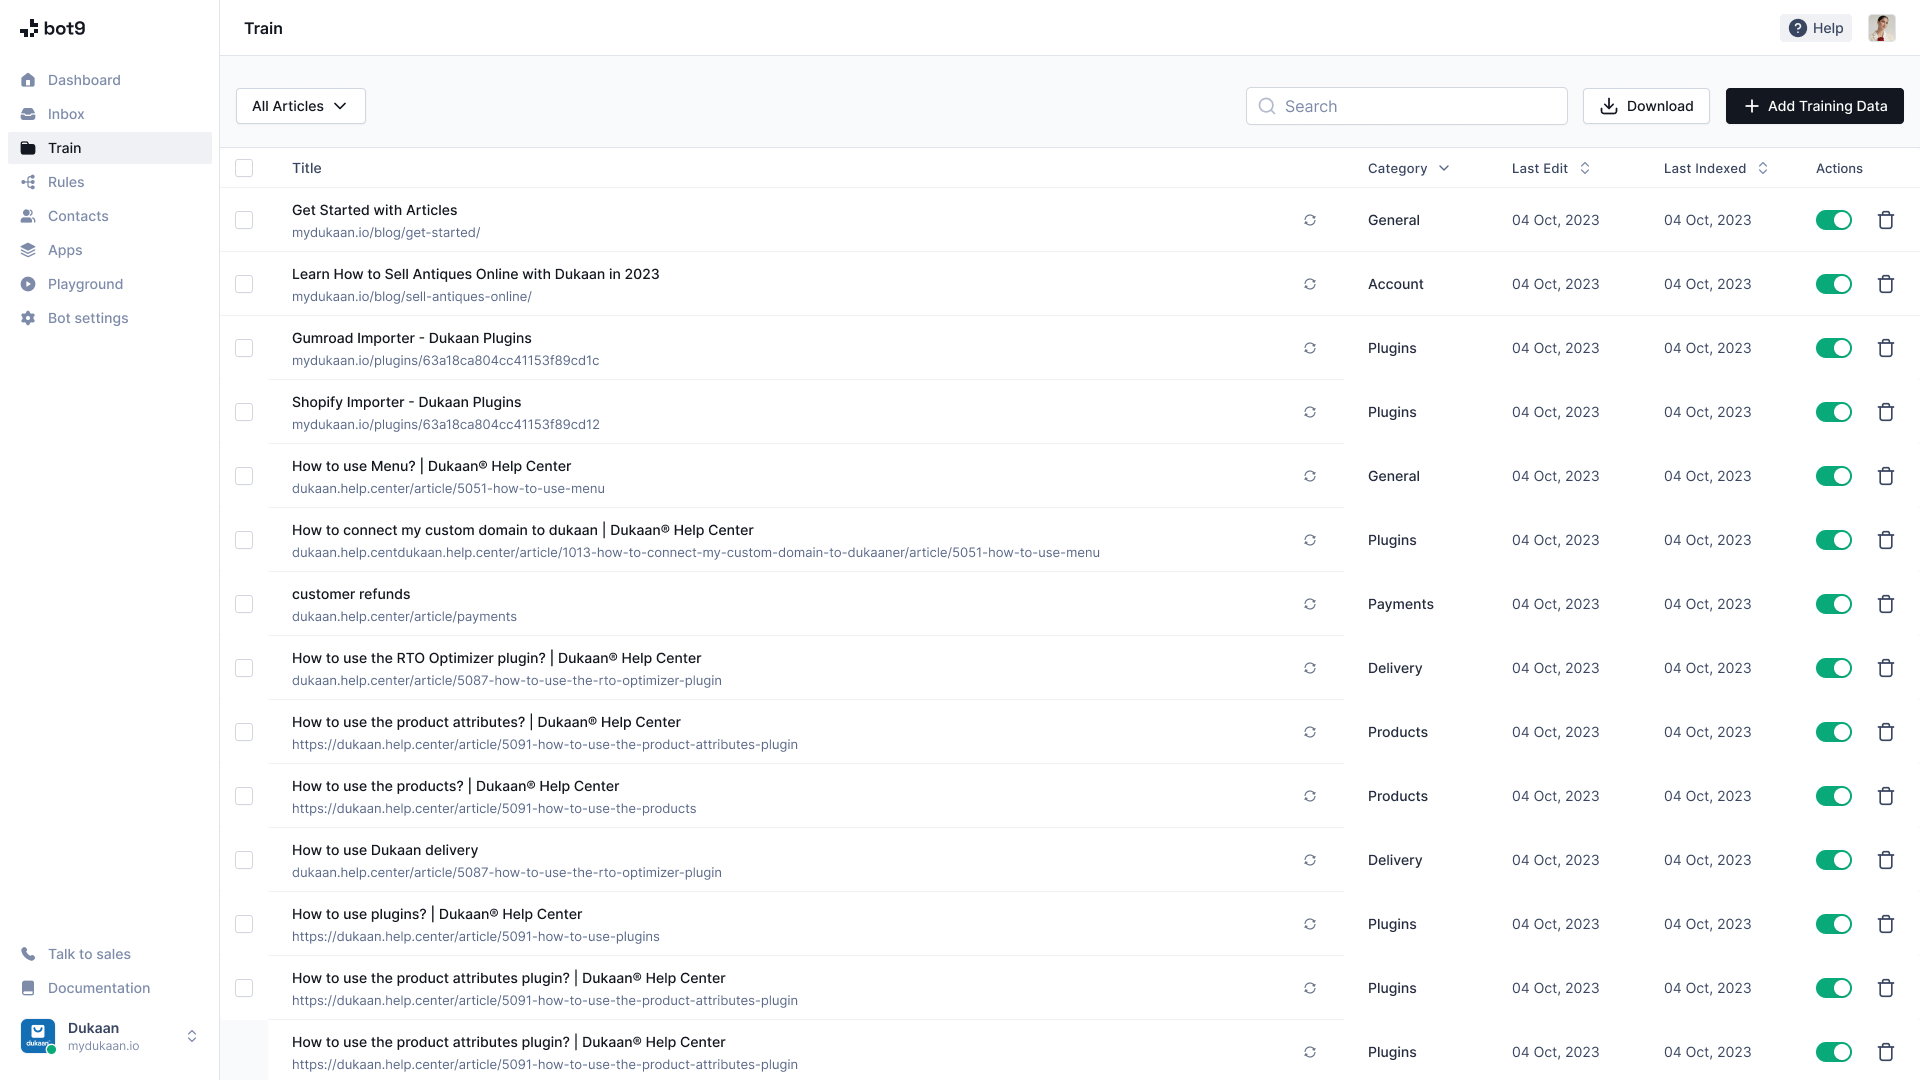Screen dimensions: 1920x1080
Task: Disable the customer refunds article toggle
Action: pos(1834,604)
